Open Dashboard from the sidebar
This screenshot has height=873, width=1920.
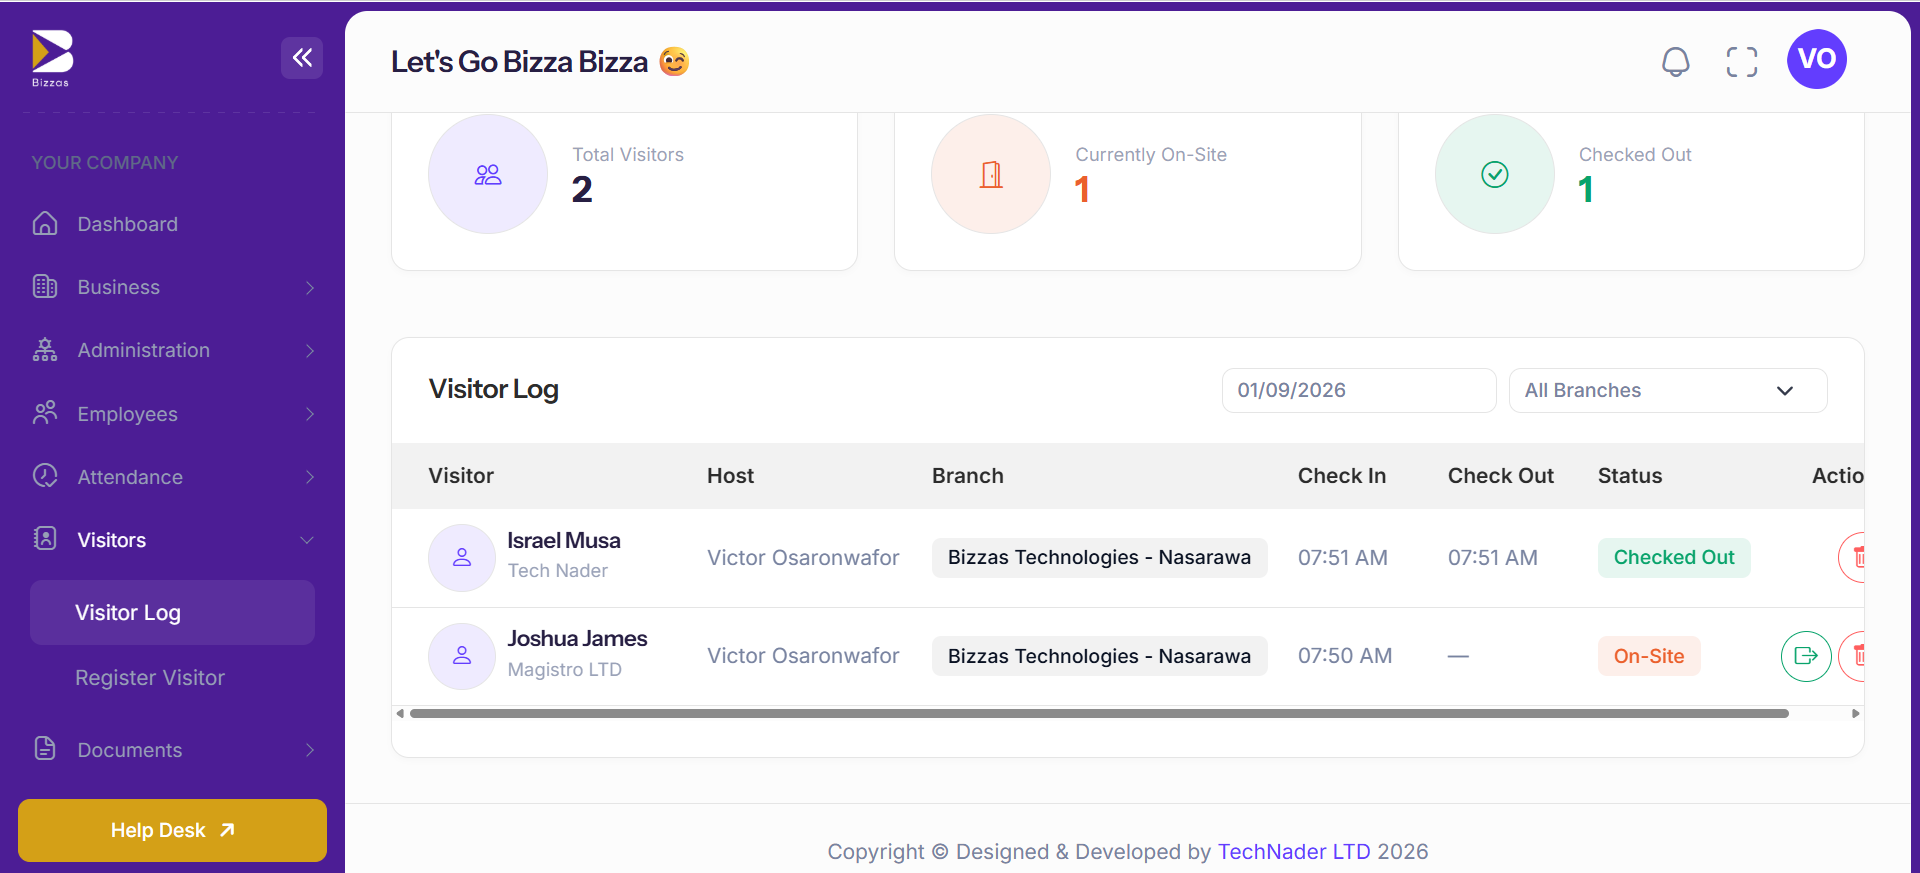[172, 224]
